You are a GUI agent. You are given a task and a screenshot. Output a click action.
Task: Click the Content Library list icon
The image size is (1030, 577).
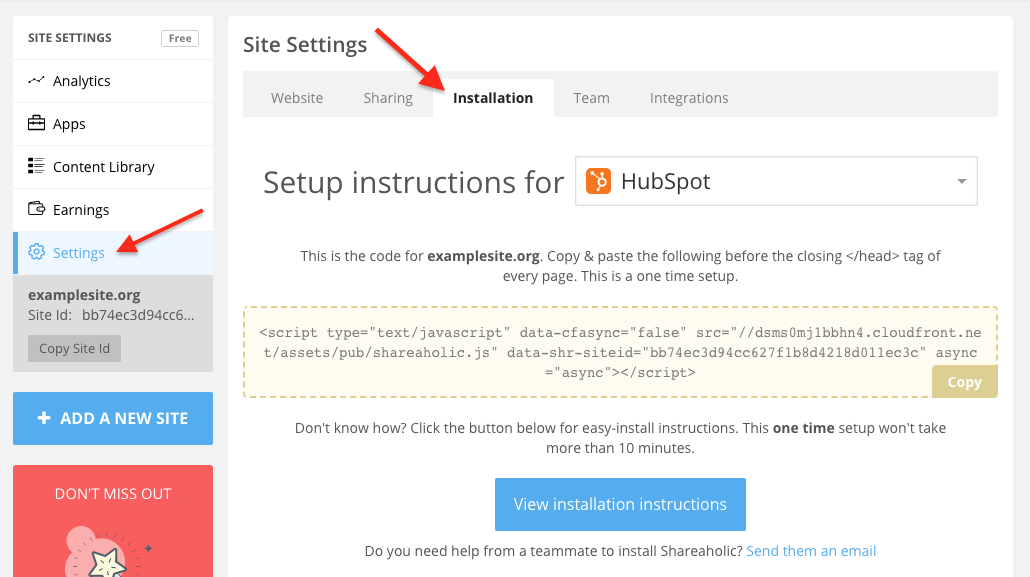click(36, 166)
